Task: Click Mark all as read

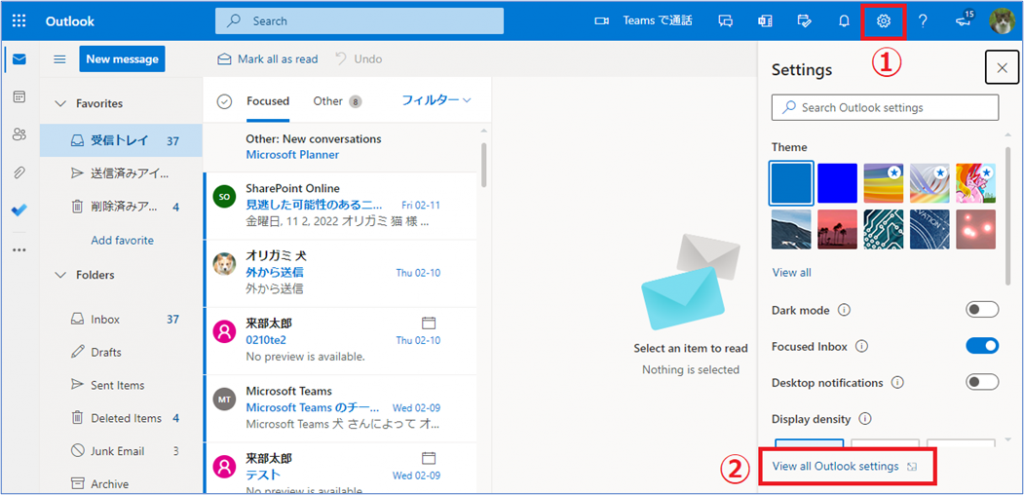Action: [268, 59]
